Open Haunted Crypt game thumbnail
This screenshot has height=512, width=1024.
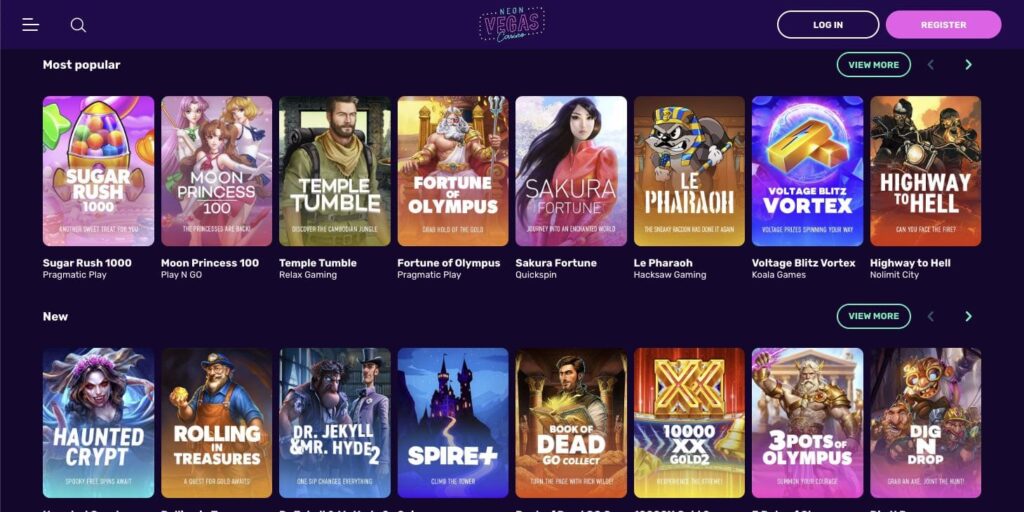pyautogui.click(x=99, y=423)
